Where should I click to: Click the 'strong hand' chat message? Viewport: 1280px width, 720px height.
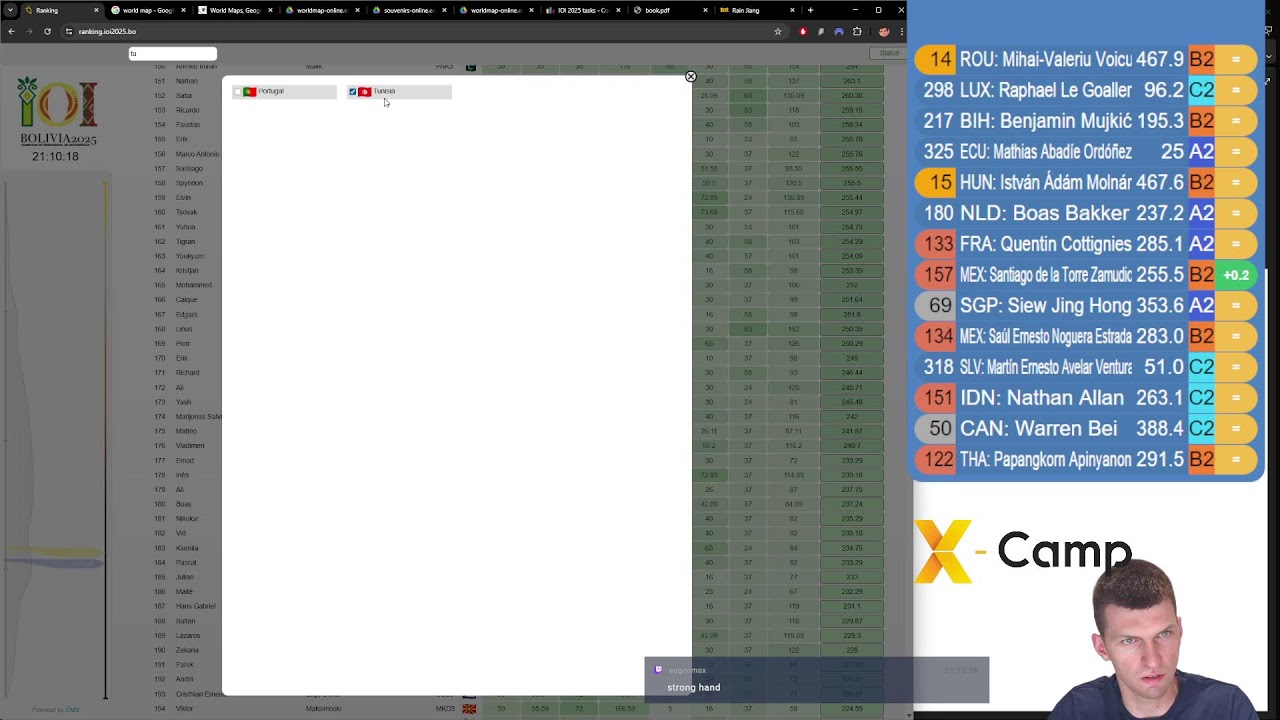(x=694, y=688)
